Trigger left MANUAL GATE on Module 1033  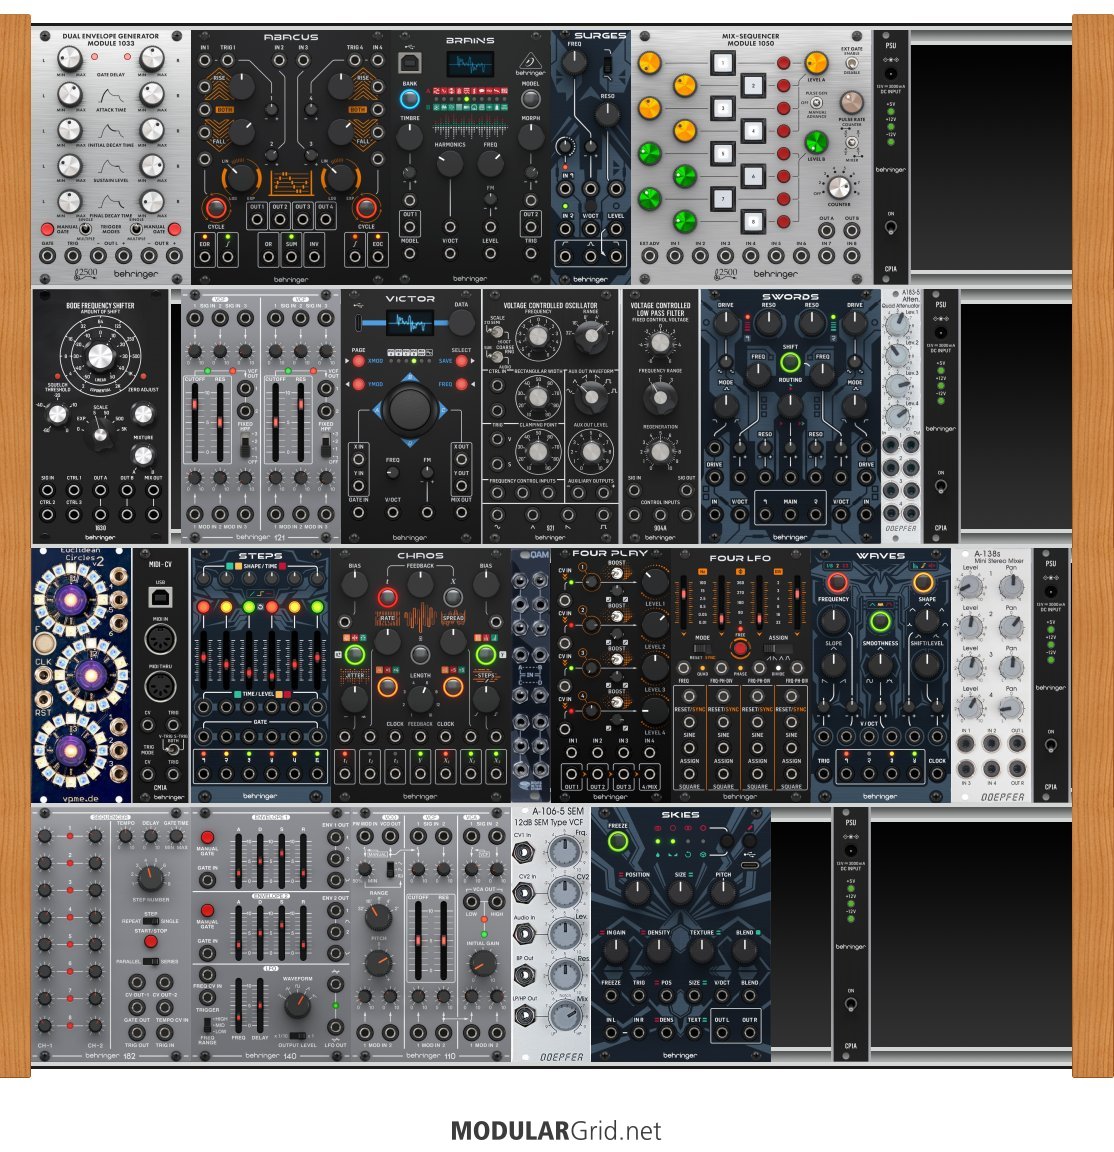tap(47, 229)
